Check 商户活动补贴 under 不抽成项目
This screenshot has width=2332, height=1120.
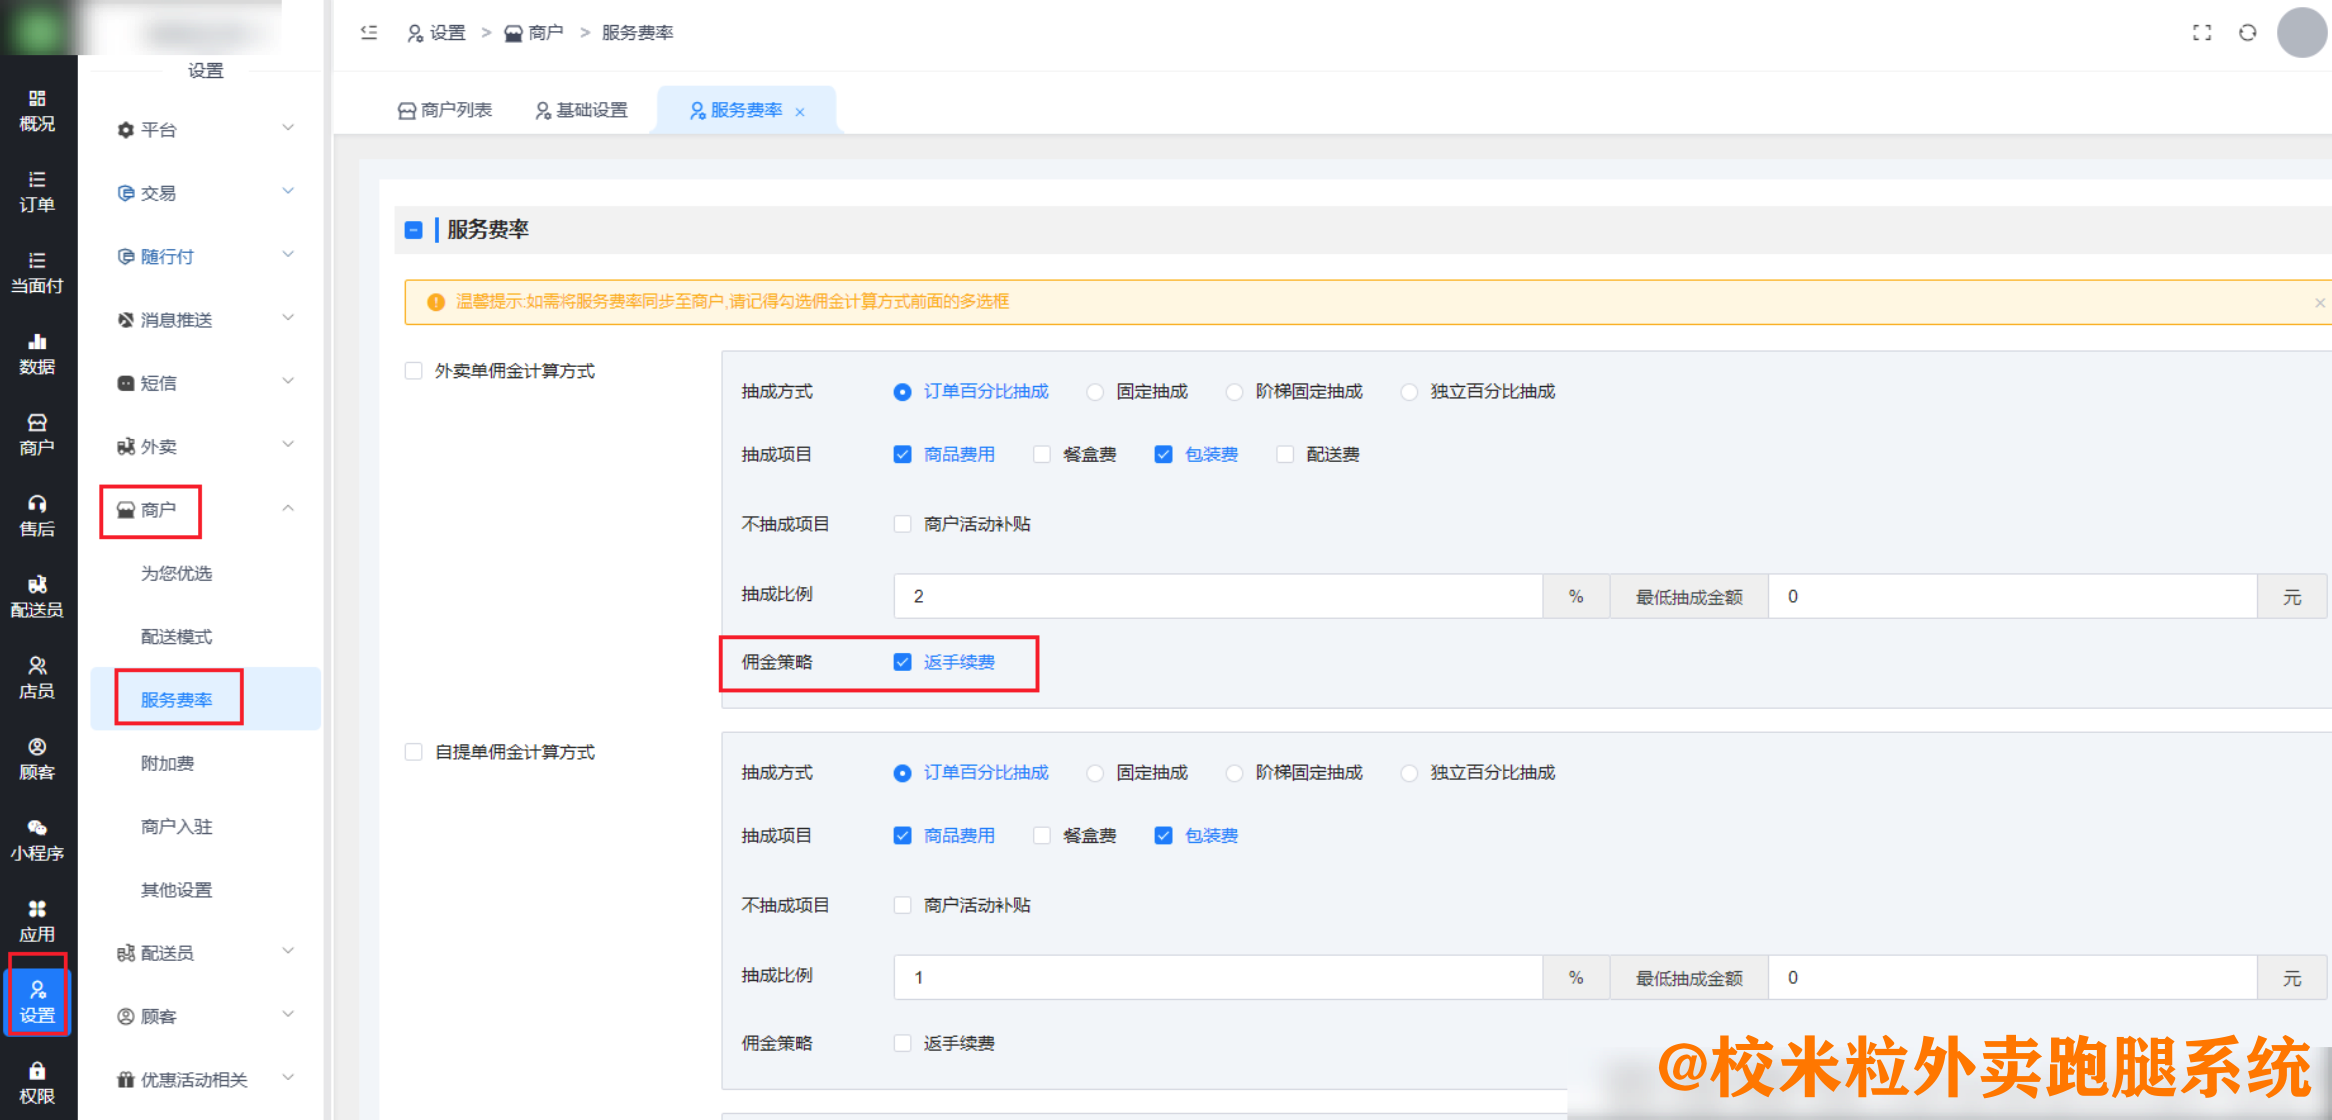coord(903,523)
